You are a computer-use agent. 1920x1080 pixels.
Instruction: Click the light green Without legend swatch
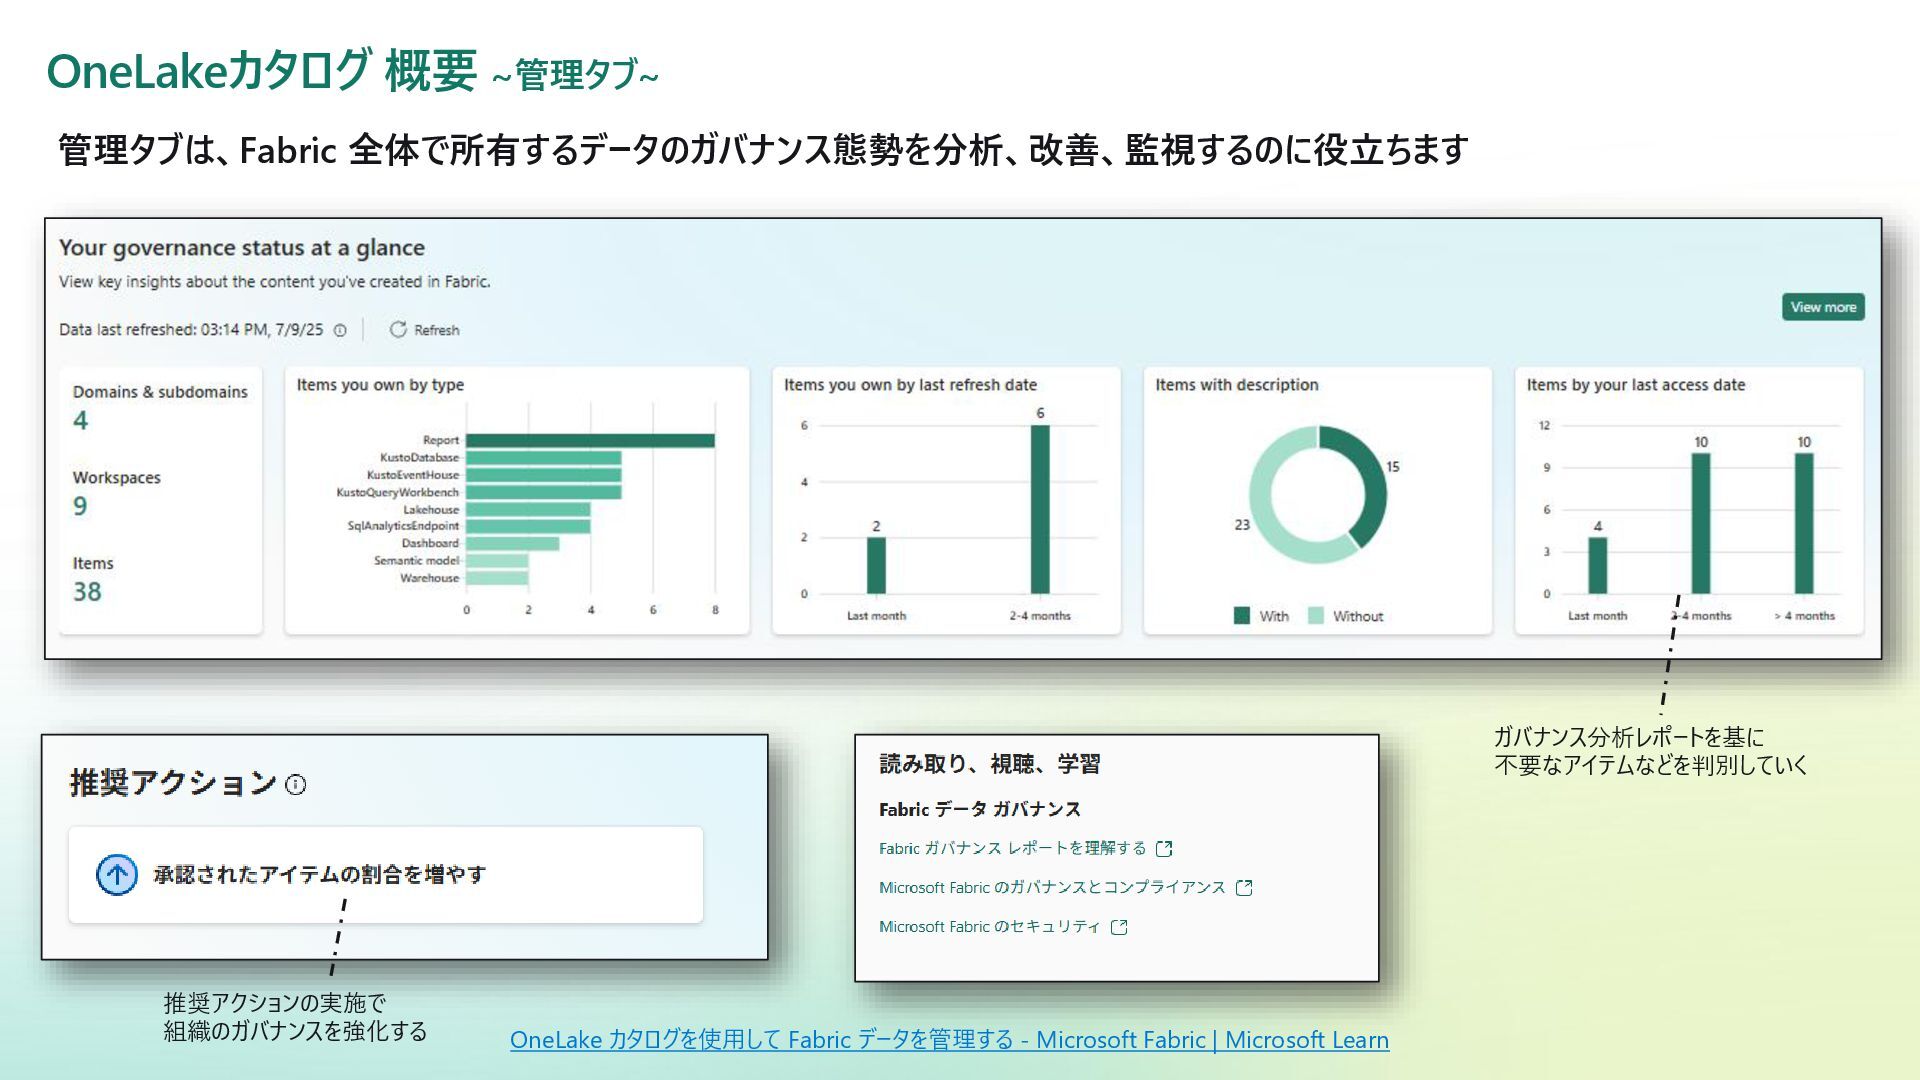click(1316, 616)
